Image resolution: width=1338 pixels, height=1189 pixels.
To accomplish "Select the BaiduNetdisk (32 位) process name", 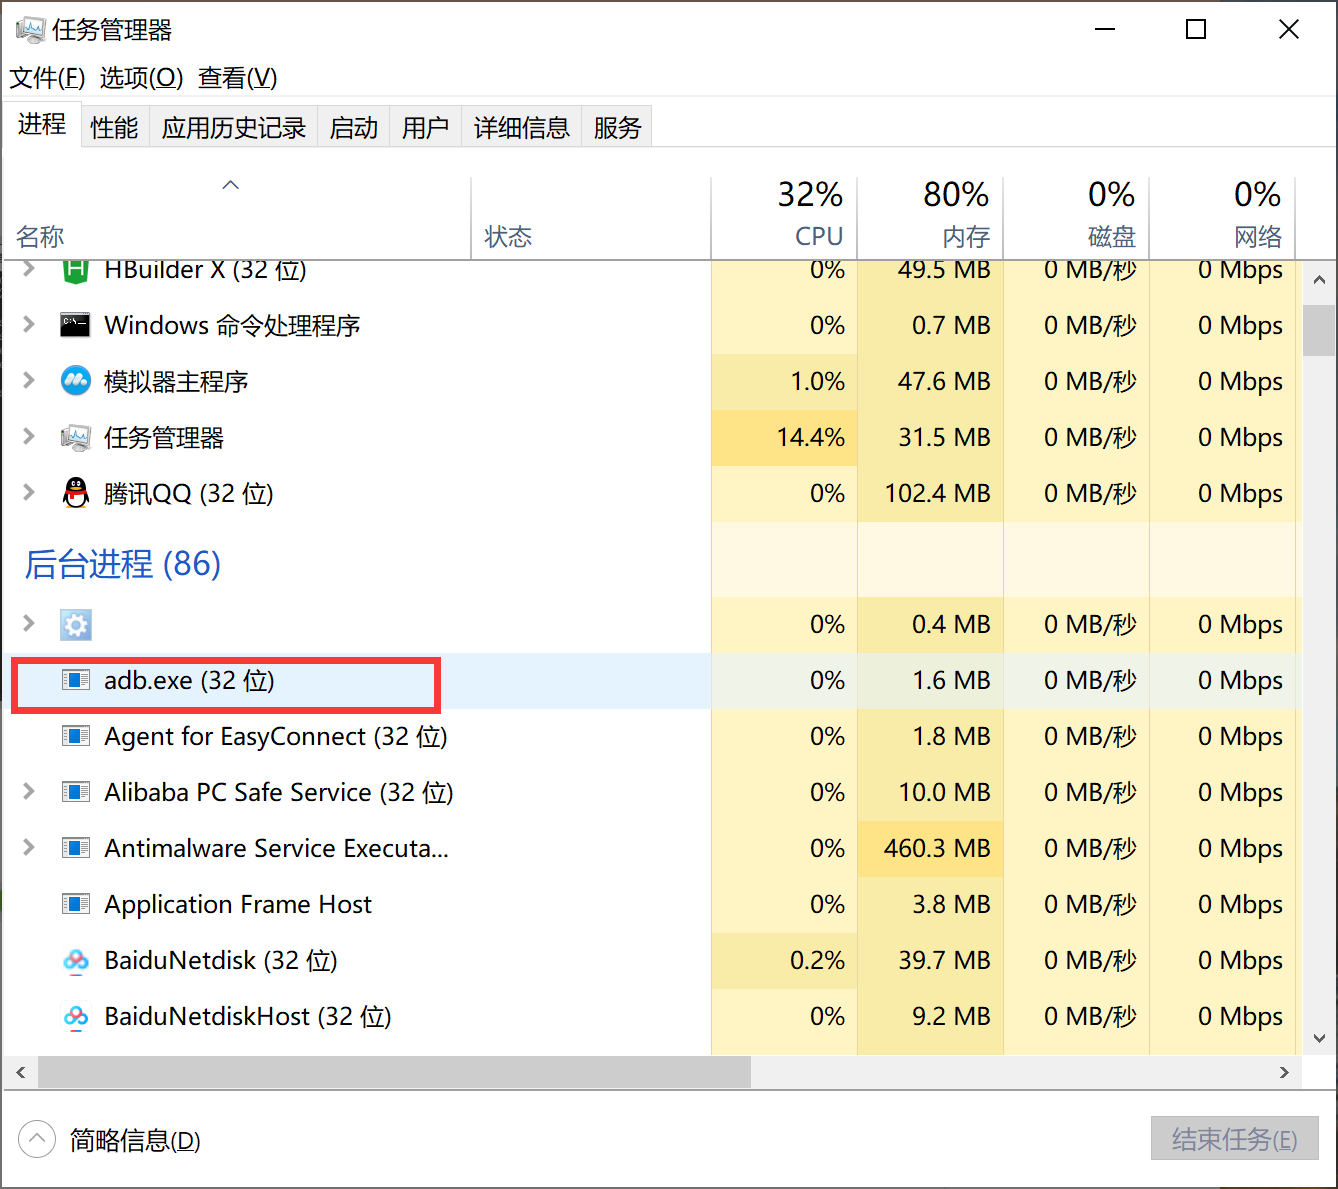I will click(x=221, y=961).
